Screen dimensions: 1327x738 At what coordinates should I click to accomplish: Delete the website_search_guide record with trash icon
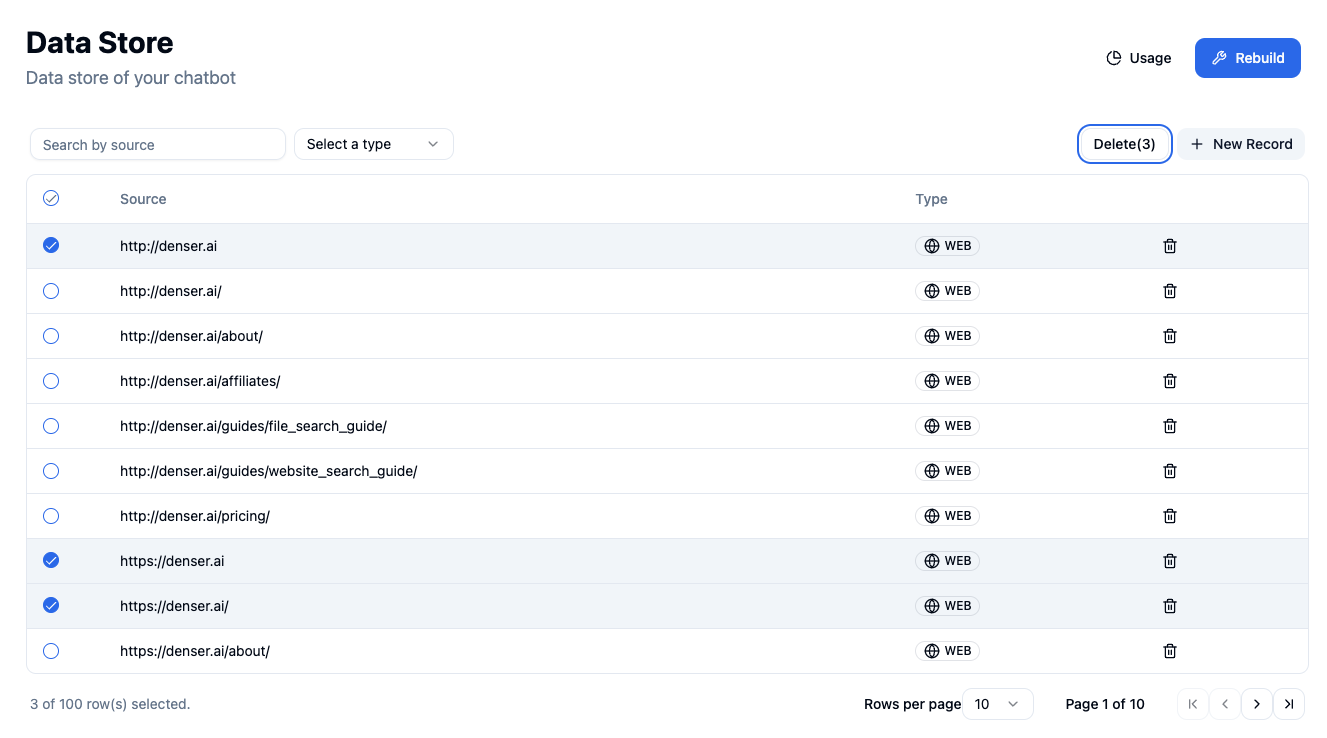tap(1169, 471)
